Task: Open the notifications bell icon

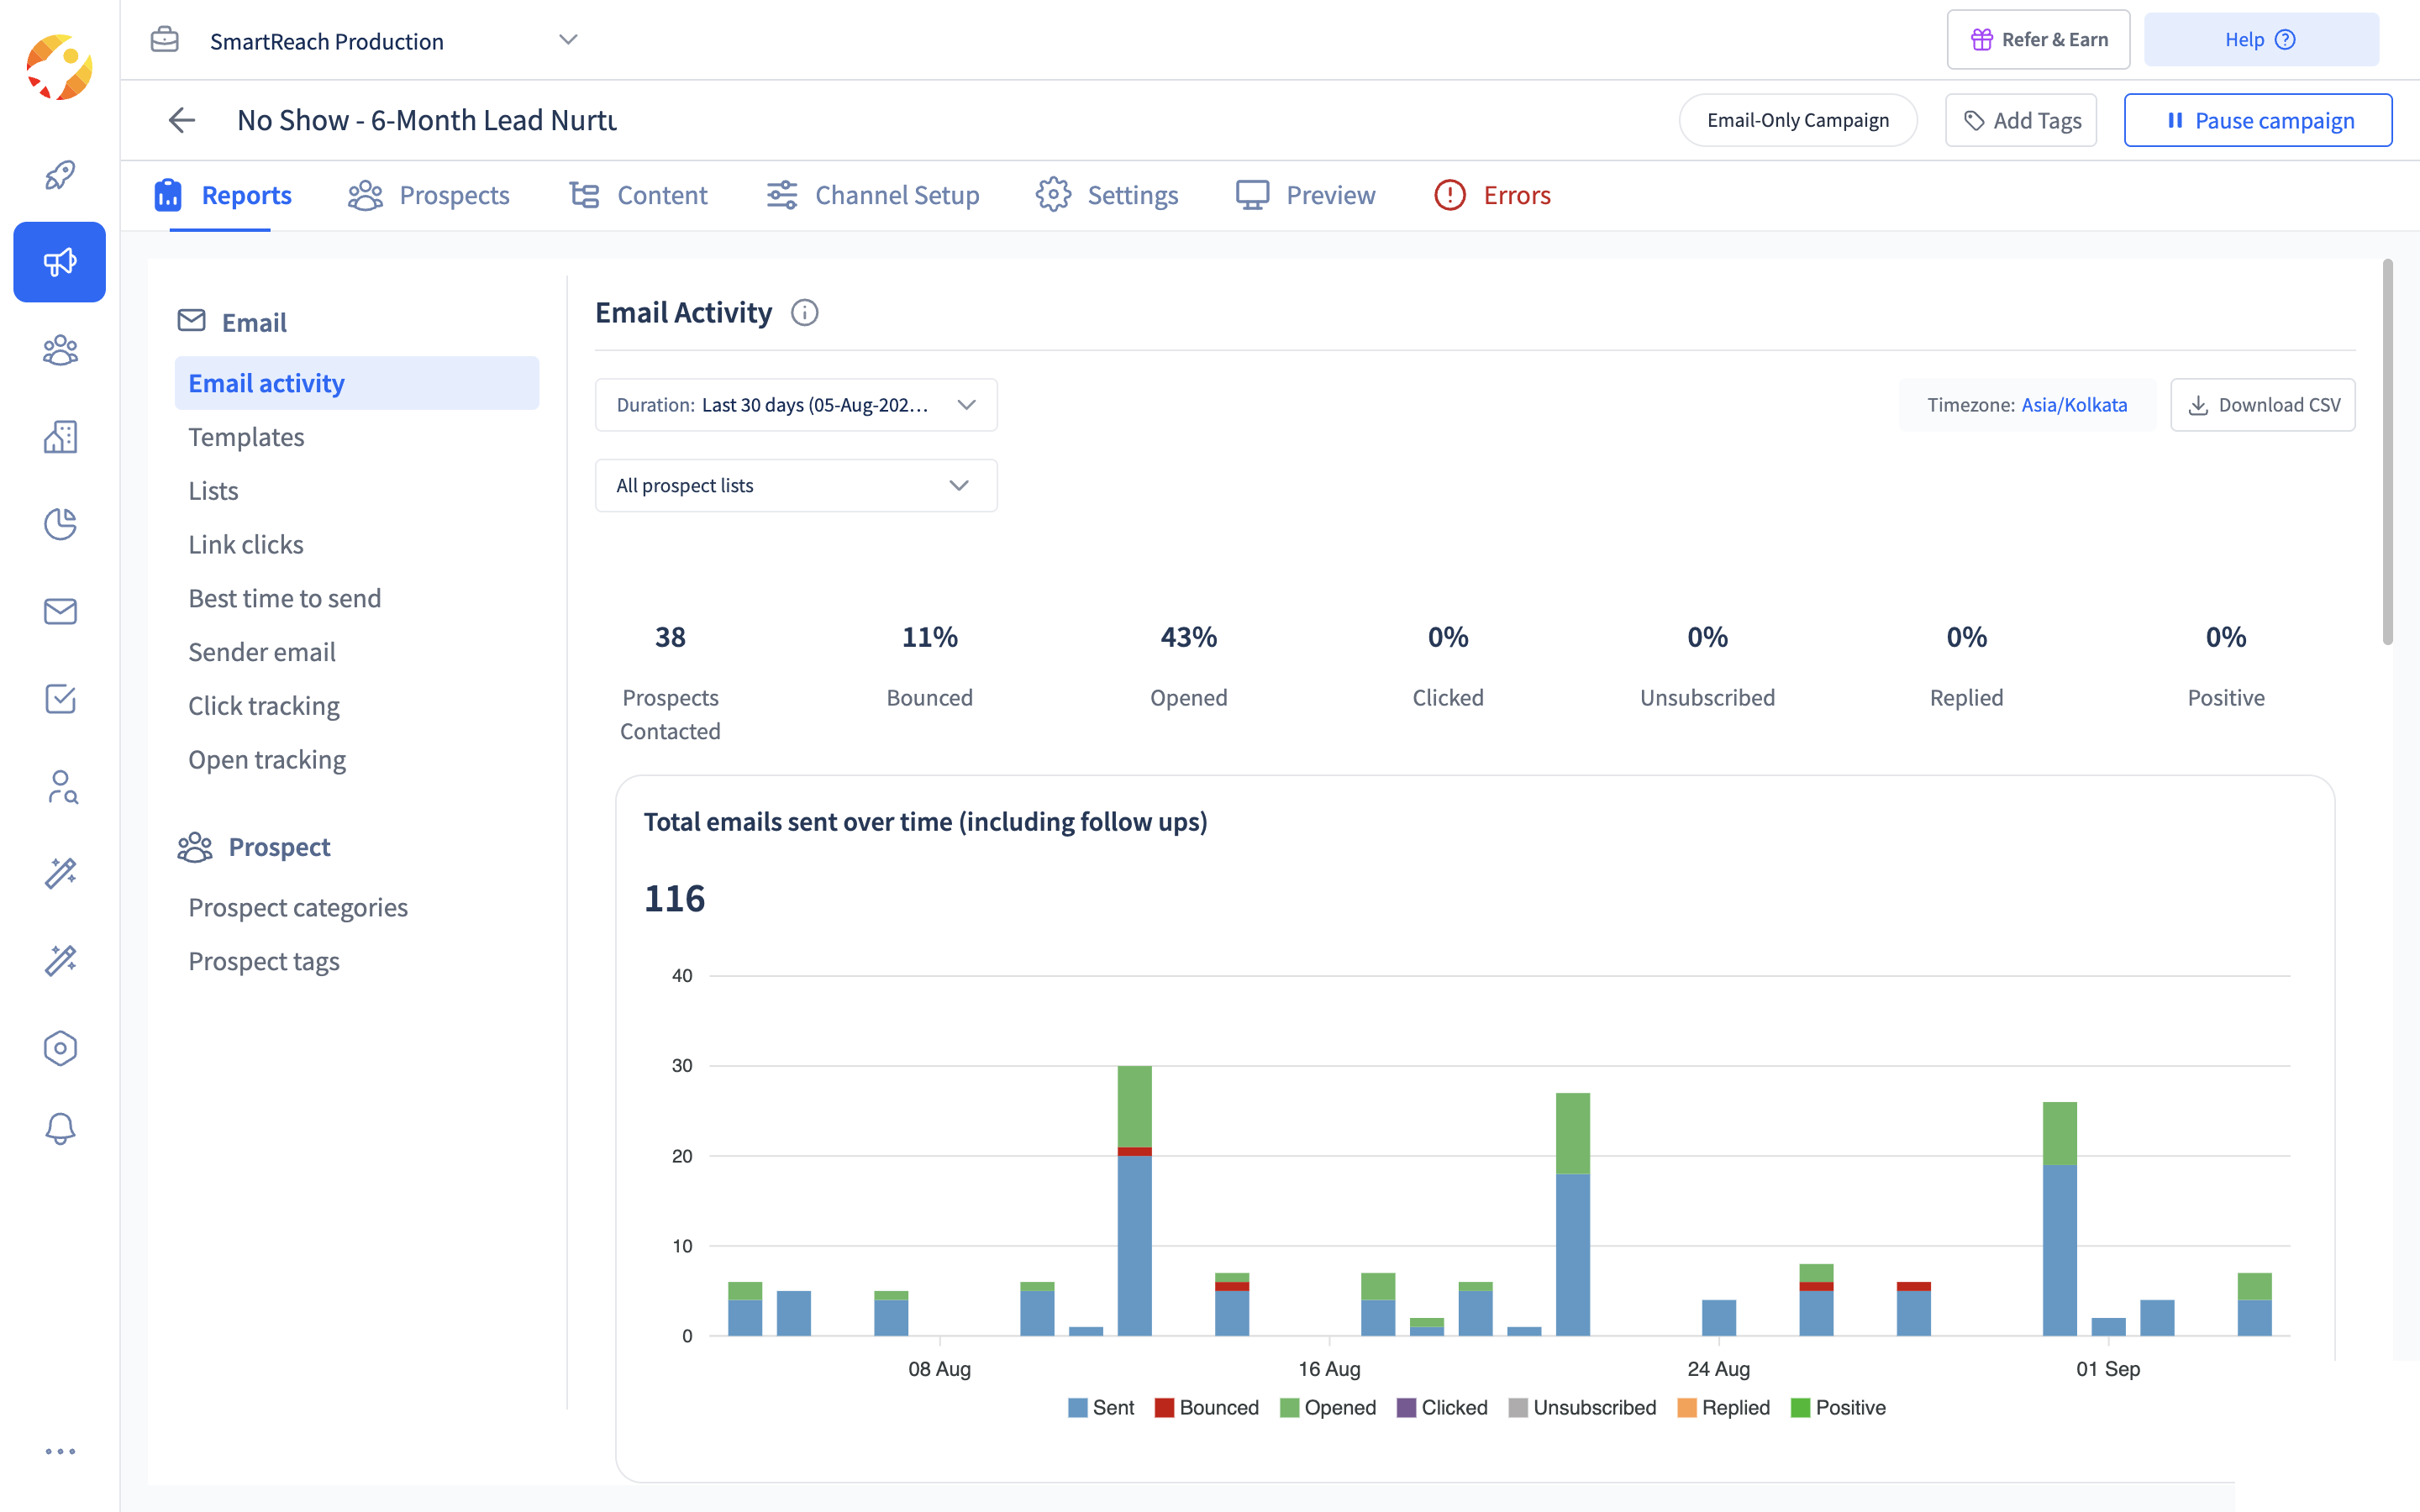Action: [x=60, y=1129]
